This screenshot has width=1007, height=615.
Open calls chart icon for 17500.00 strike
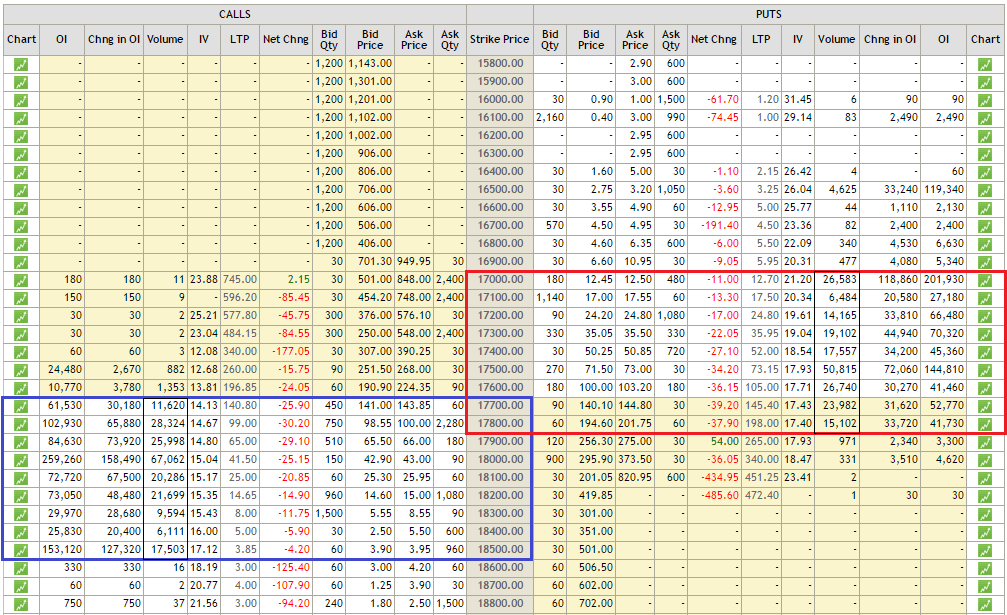[21, 370]
